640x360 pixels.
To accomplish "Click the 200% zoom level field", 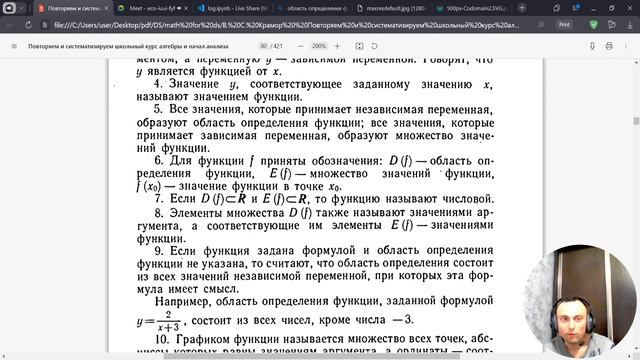I will [319, 46].
